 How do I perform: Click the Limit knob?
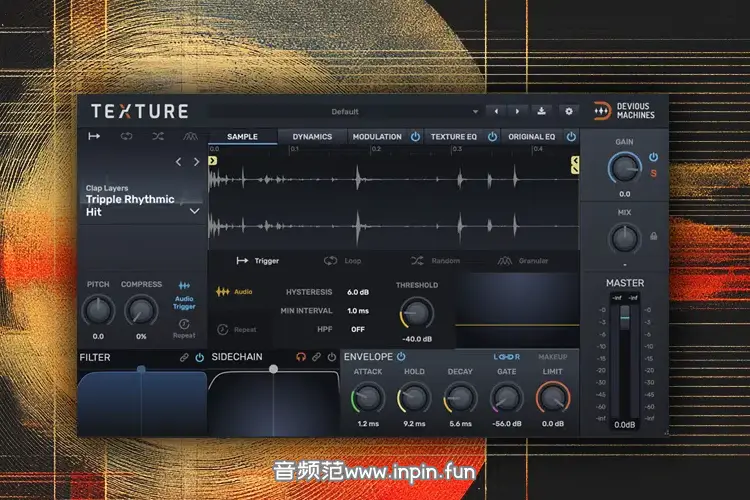pyautogui.click(x=553, y=398)
